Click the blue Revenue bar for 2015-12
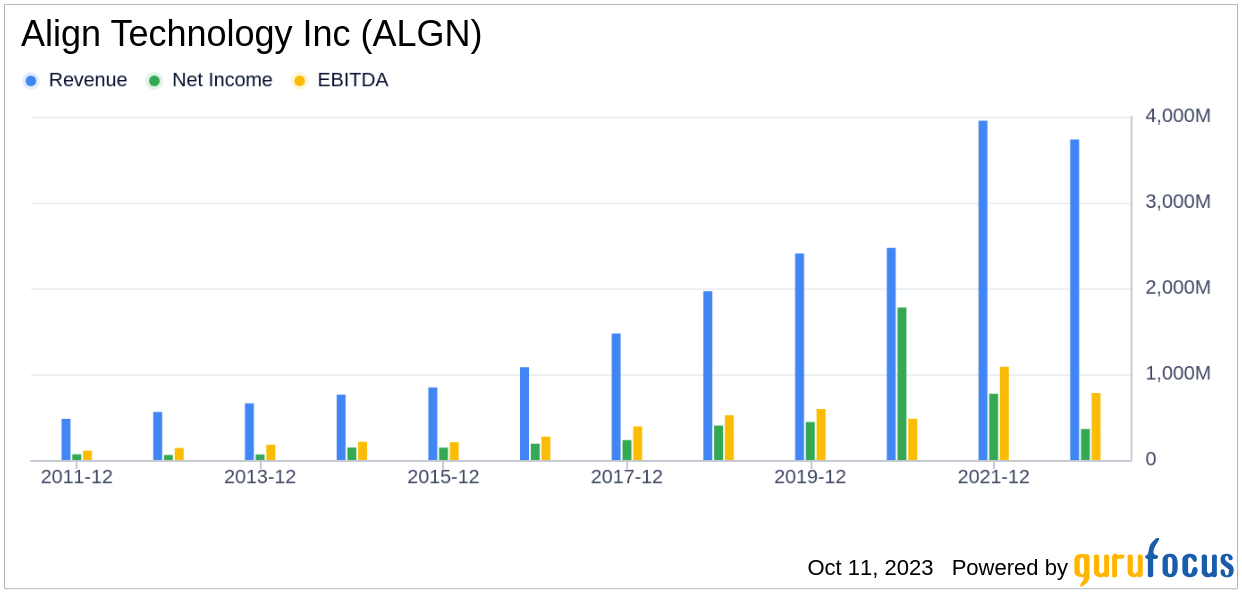Screen dimensions: 1242x593 pos(433,424)
